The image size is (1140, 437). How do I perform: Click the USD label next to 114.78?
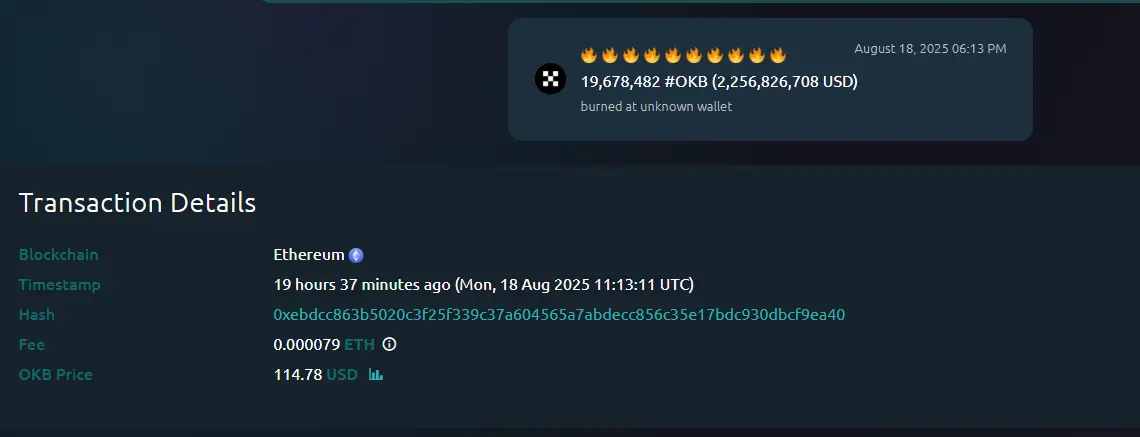click(x=342, y=375)
